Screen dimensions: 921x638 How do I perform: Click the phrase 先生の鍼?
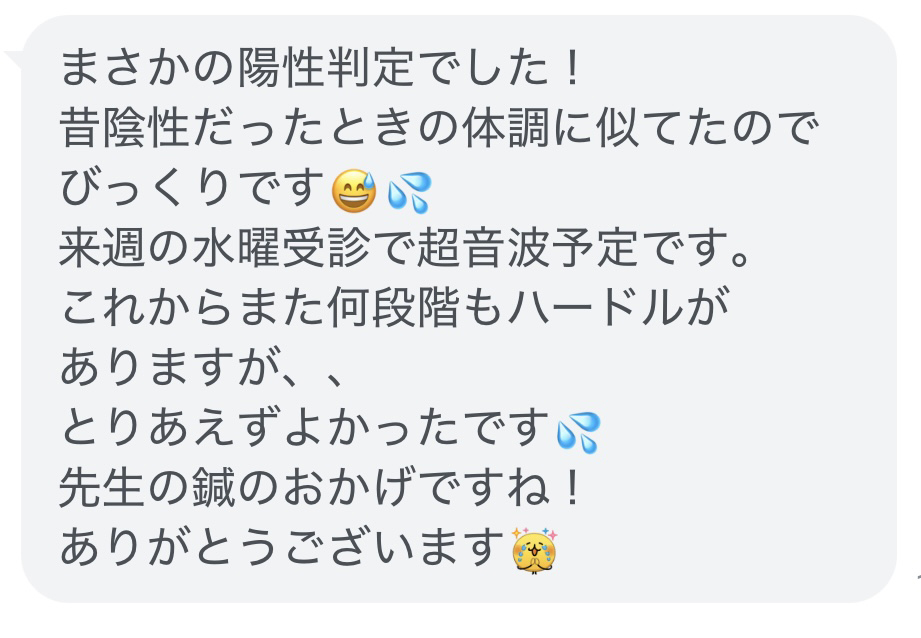tap(148, 488)
